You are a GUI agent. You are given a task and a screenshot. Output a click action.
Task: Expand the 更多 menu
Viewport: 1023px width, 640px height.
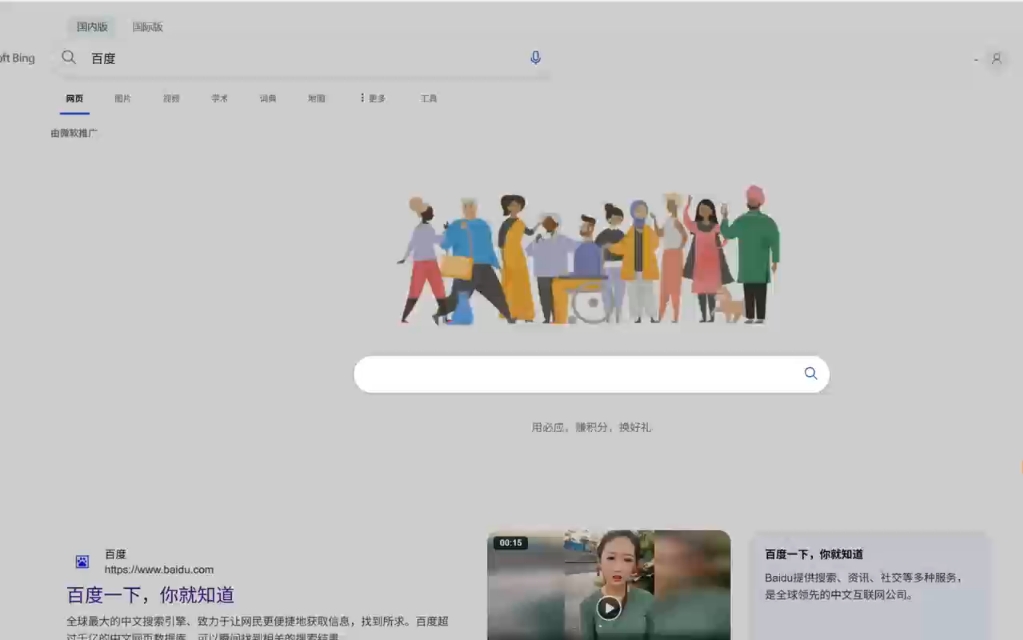373,99
